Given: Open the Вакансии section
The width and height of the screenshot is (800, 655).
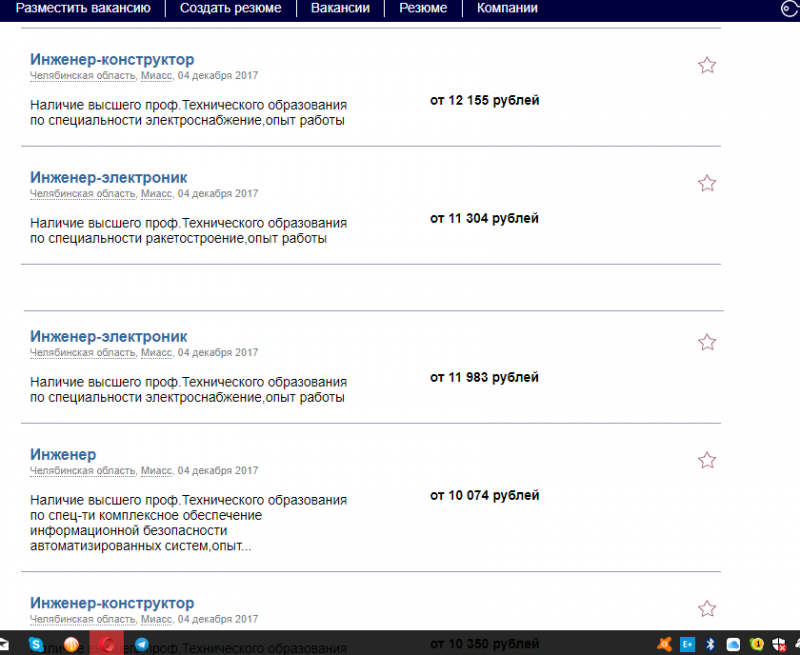Looking at the screenshot, I should [x=340, y=8].
